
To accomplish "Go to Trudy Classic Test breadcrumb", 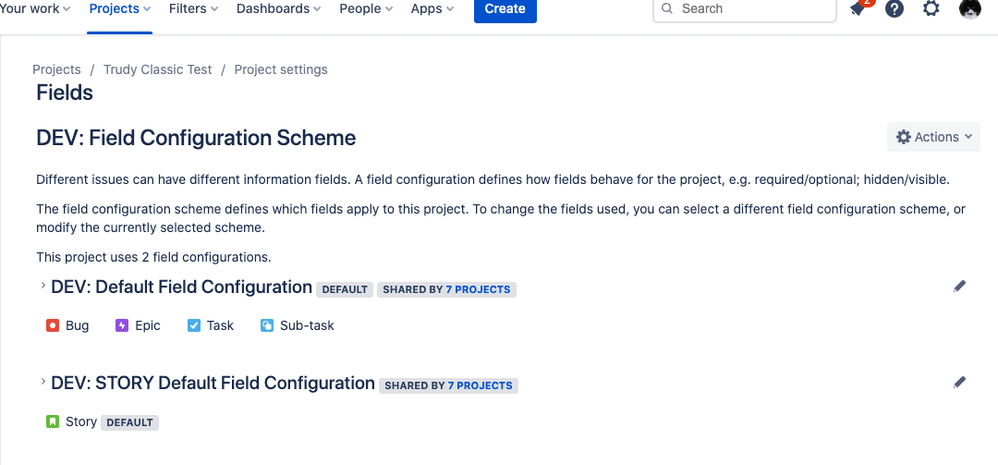I will coord(158,70).
